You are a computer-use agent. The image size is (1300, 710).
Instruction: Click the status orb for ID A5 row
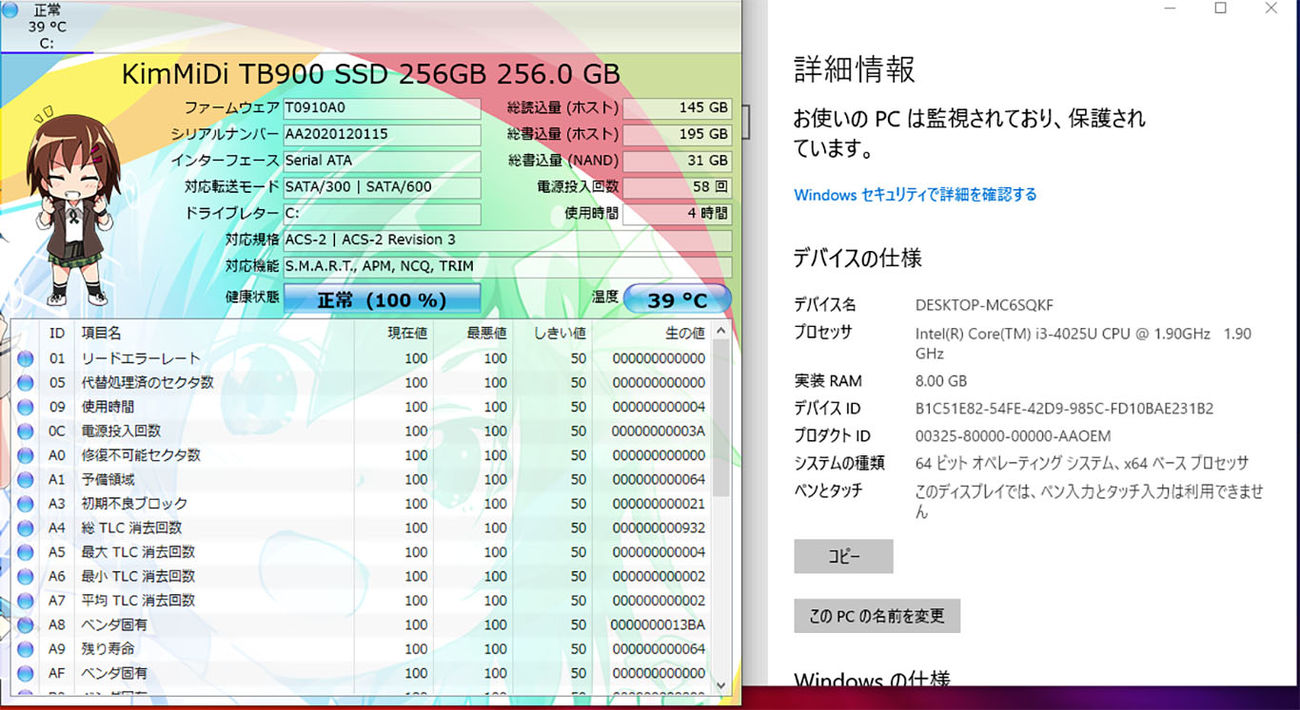[25, 552]
